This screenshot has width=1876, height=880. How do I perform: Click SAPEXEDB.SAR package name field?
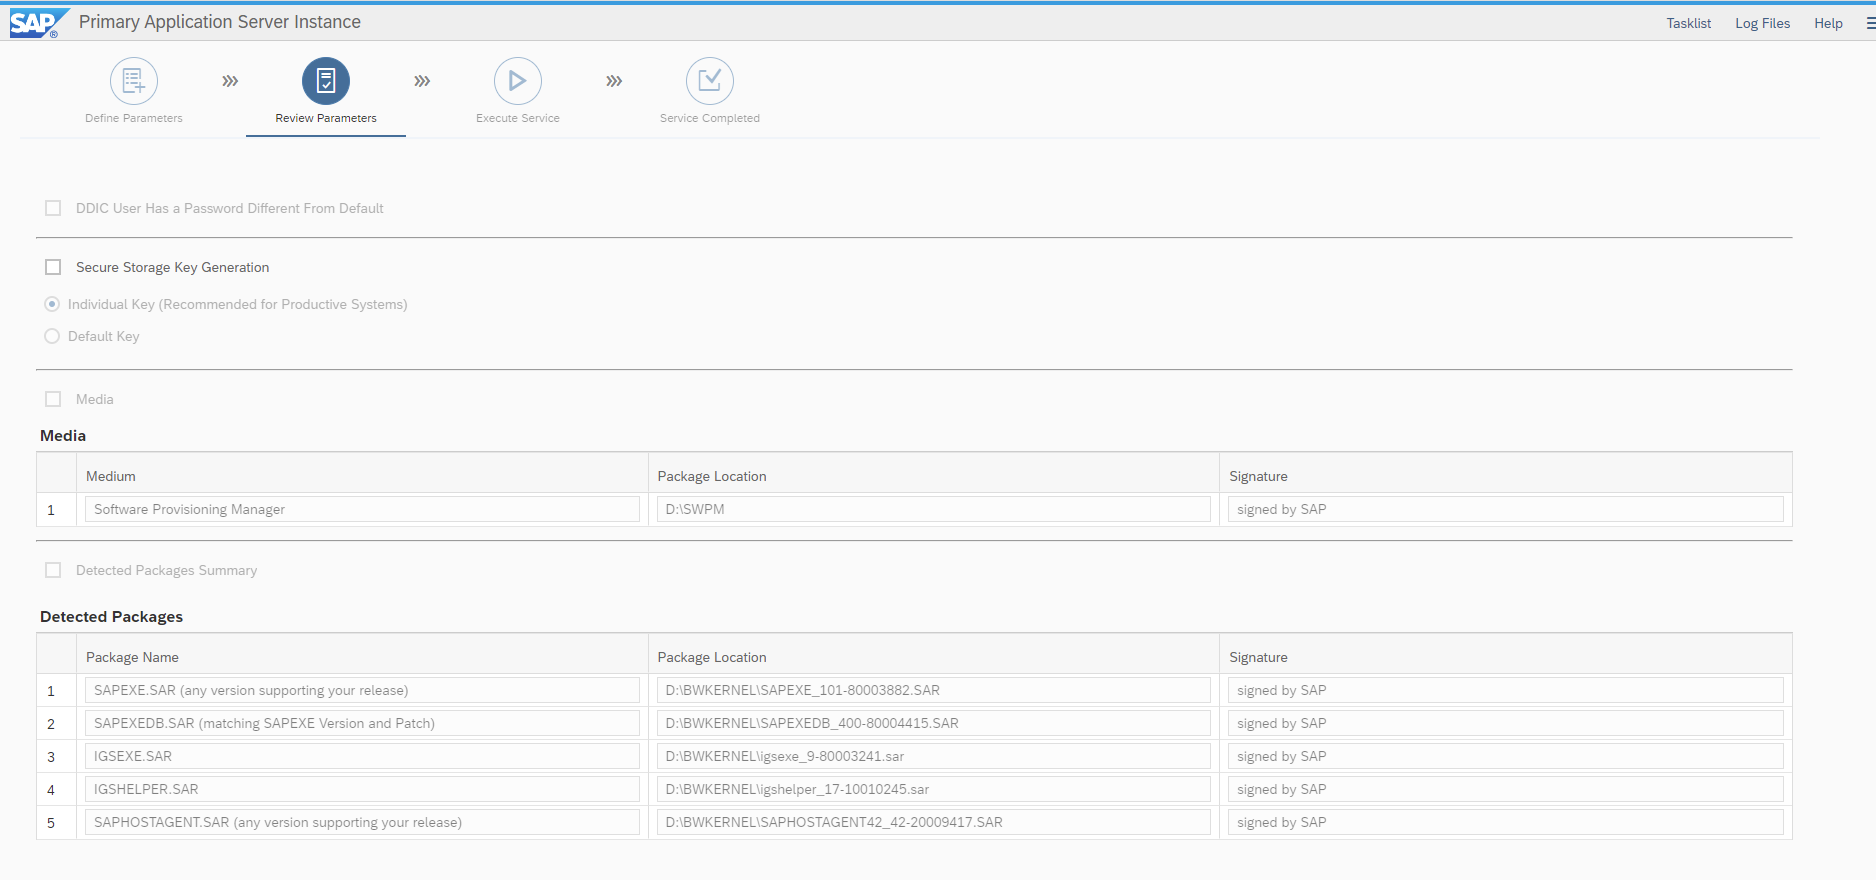pos(362,723)
